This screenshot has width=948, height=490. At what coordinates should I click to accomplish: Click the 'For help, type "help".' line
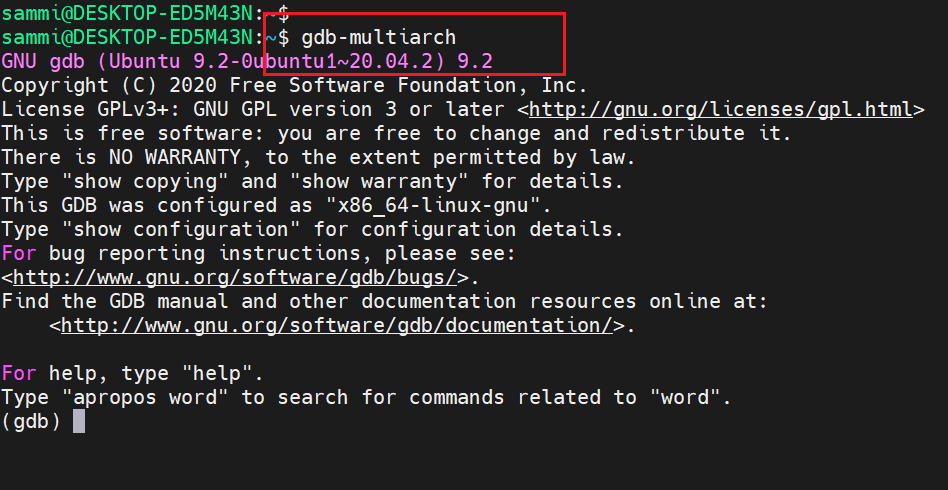pos(132,373)
